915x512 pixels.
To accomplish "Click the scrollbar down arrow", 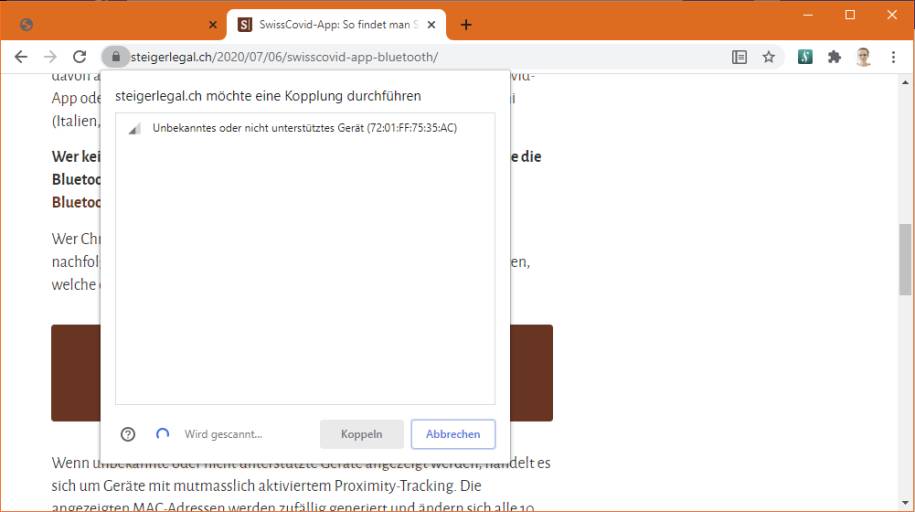I will [905, 503].
